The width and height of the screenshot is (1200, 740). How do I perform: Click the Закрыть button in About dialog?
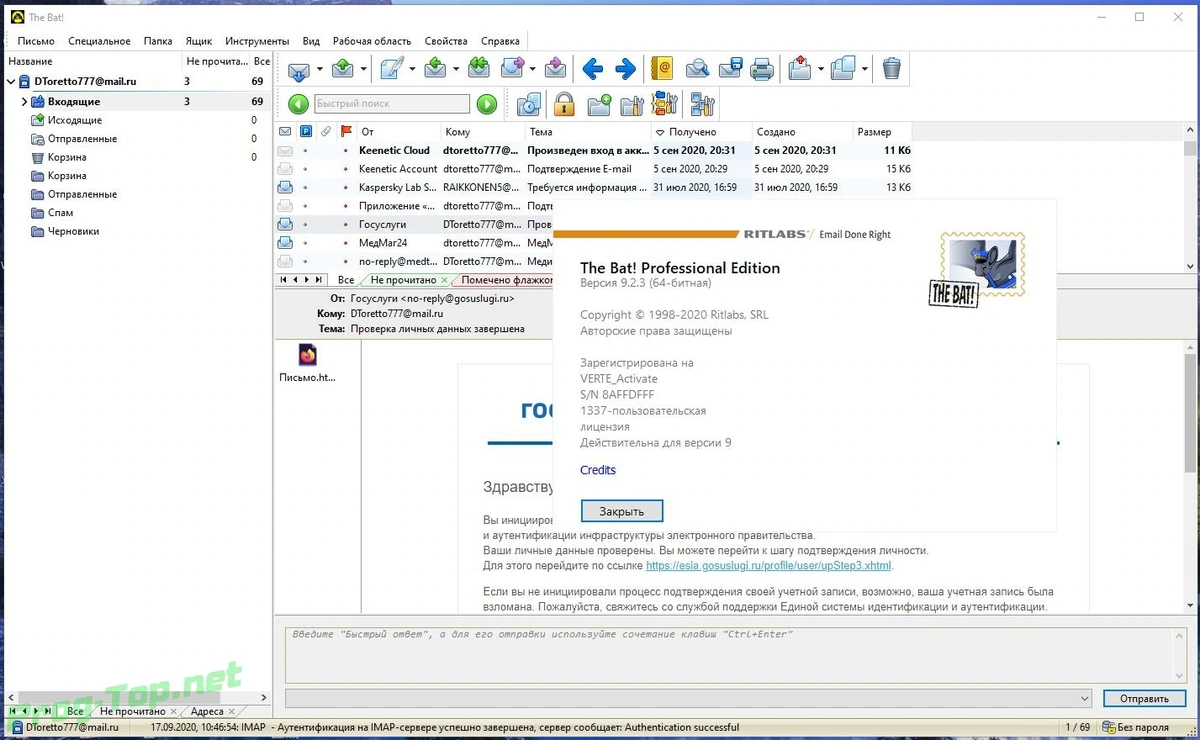(x=621, y=511)
